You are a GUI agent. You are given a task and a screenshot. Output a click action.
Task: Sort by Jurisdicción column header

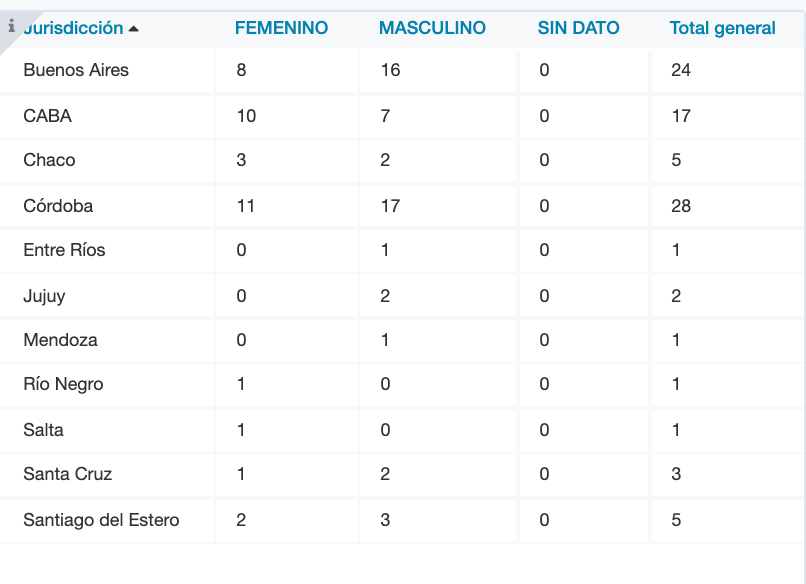point(73,28)
